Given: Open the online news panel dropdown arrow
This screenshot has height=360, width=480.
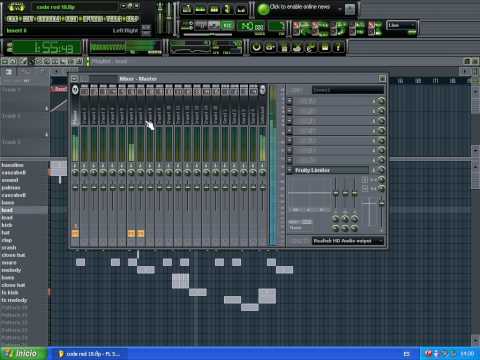Looking at the screenshot, I should click(x=340, y=9).
